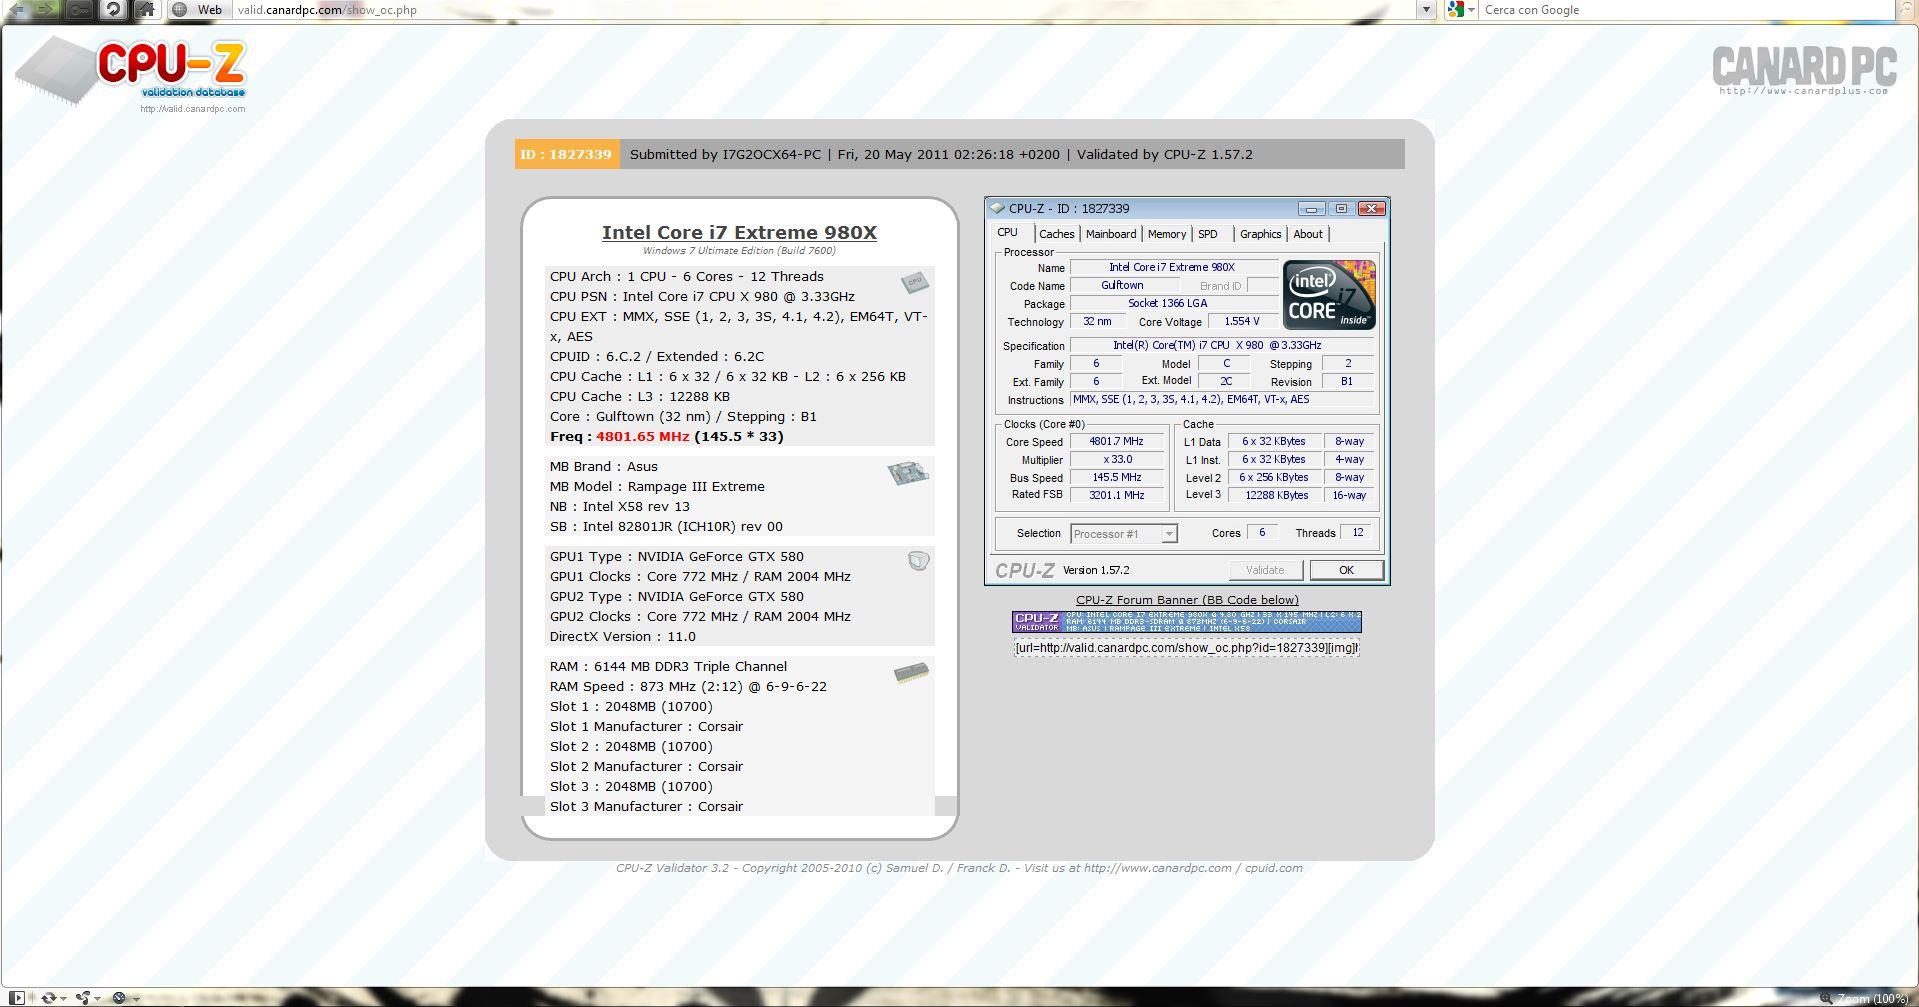This screenshot has height=1007, width=1919.
Task: Switch to the Mainboard tab
Action: pyautogui.click(x=1111, y=234)
